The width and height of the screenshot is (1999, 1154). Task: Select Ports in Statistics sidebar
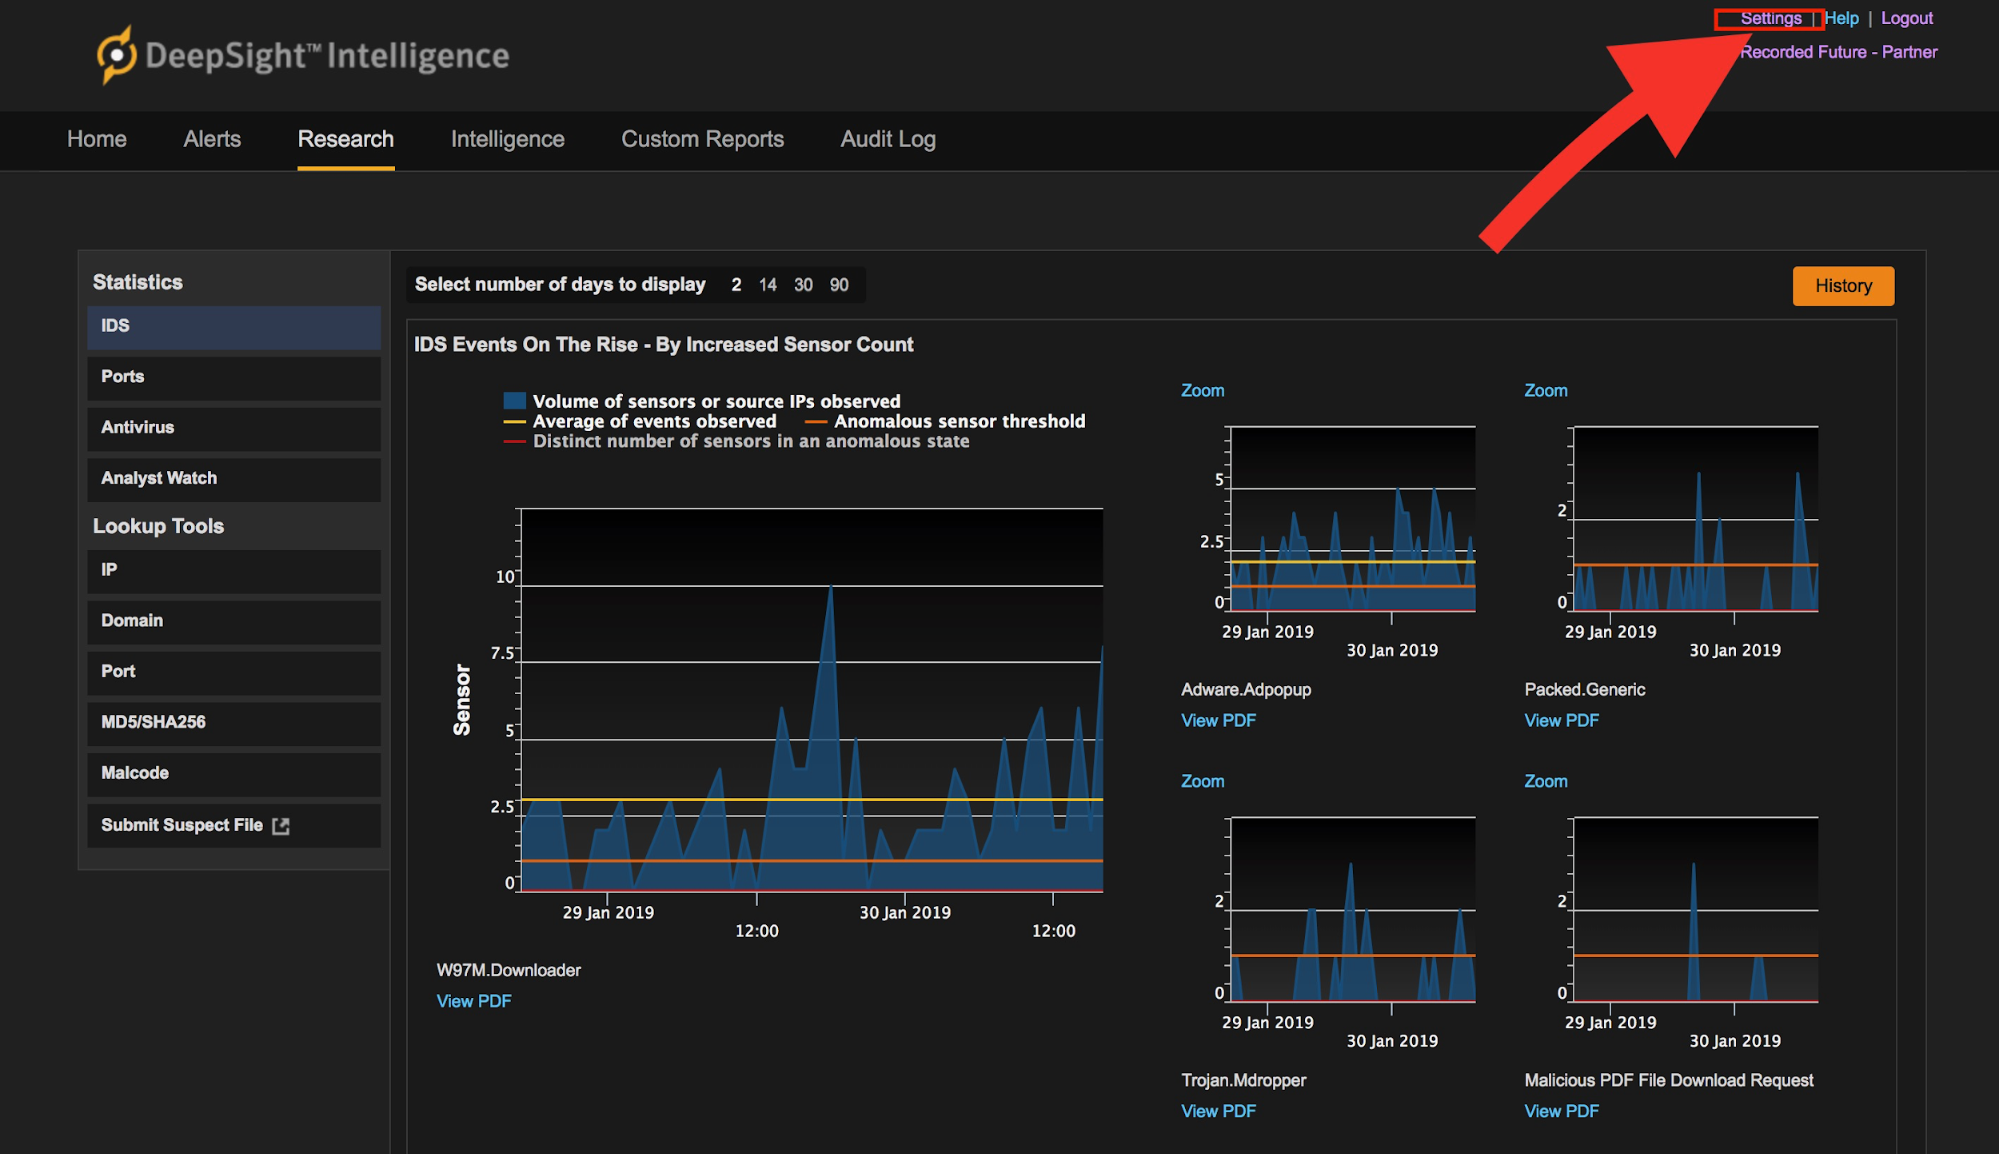pos(234,378)
